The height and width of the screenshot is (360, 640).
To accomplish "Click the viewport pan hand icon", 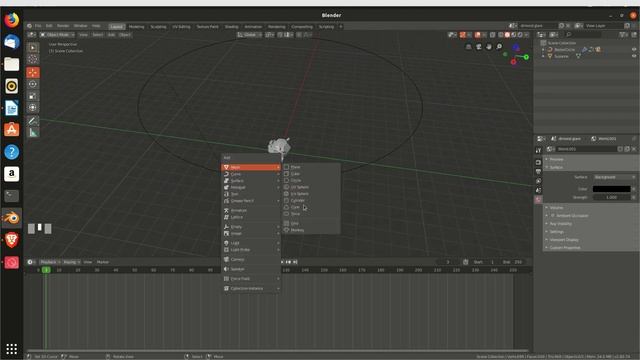I will point(489,47).
